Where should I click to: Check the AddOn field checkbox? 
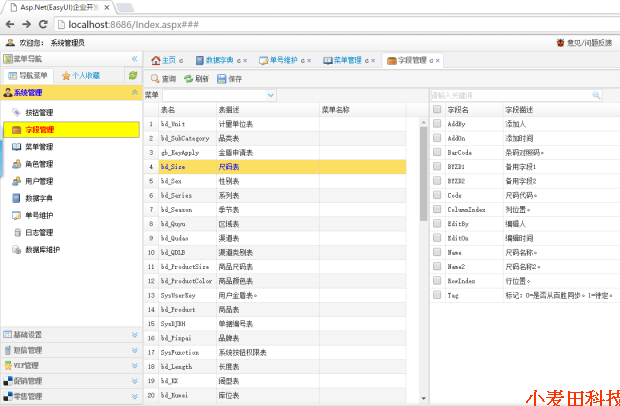pyautogui.click(x=437, y=138)
